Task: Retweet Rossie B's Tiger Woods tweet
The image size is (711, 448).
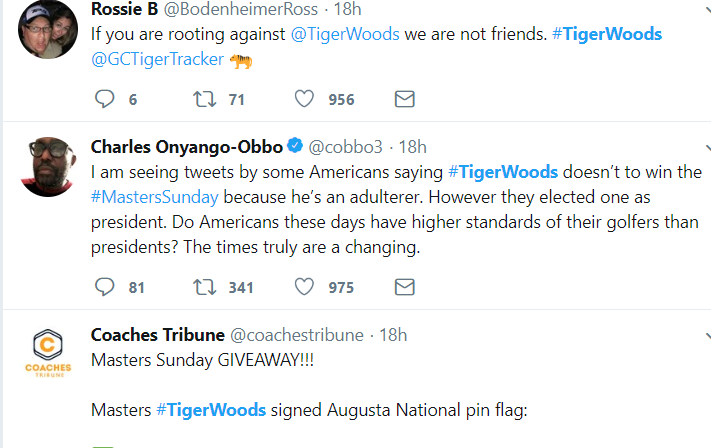Action: click(x=204, y=99)
